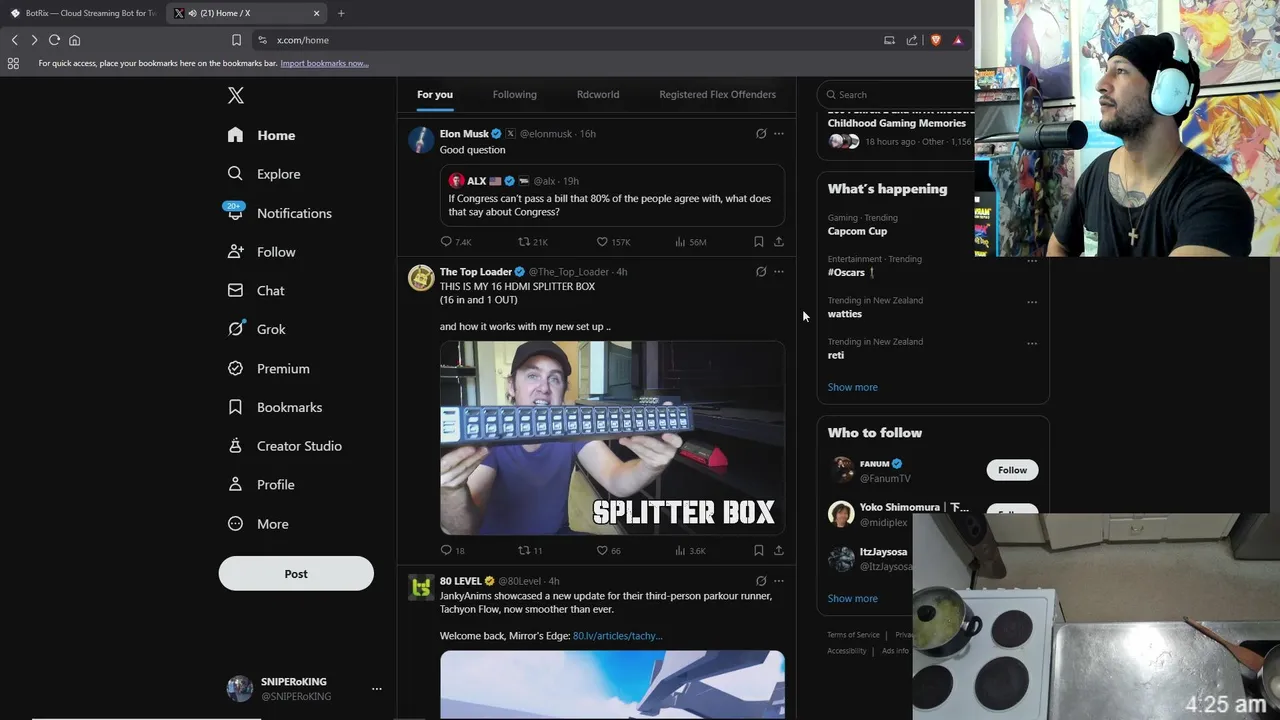The height and width of the screenshot is (720, 1280).
Task: Go back in the browser
Action: pyautogui.click(x=14, y=40)
